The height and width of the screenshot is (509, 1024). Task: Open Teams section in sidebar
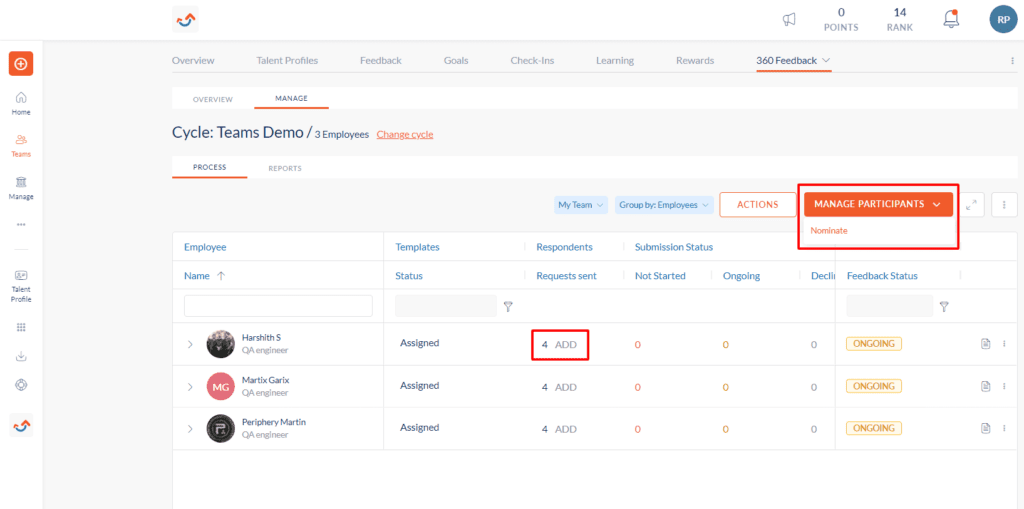(x=21, y=145)
